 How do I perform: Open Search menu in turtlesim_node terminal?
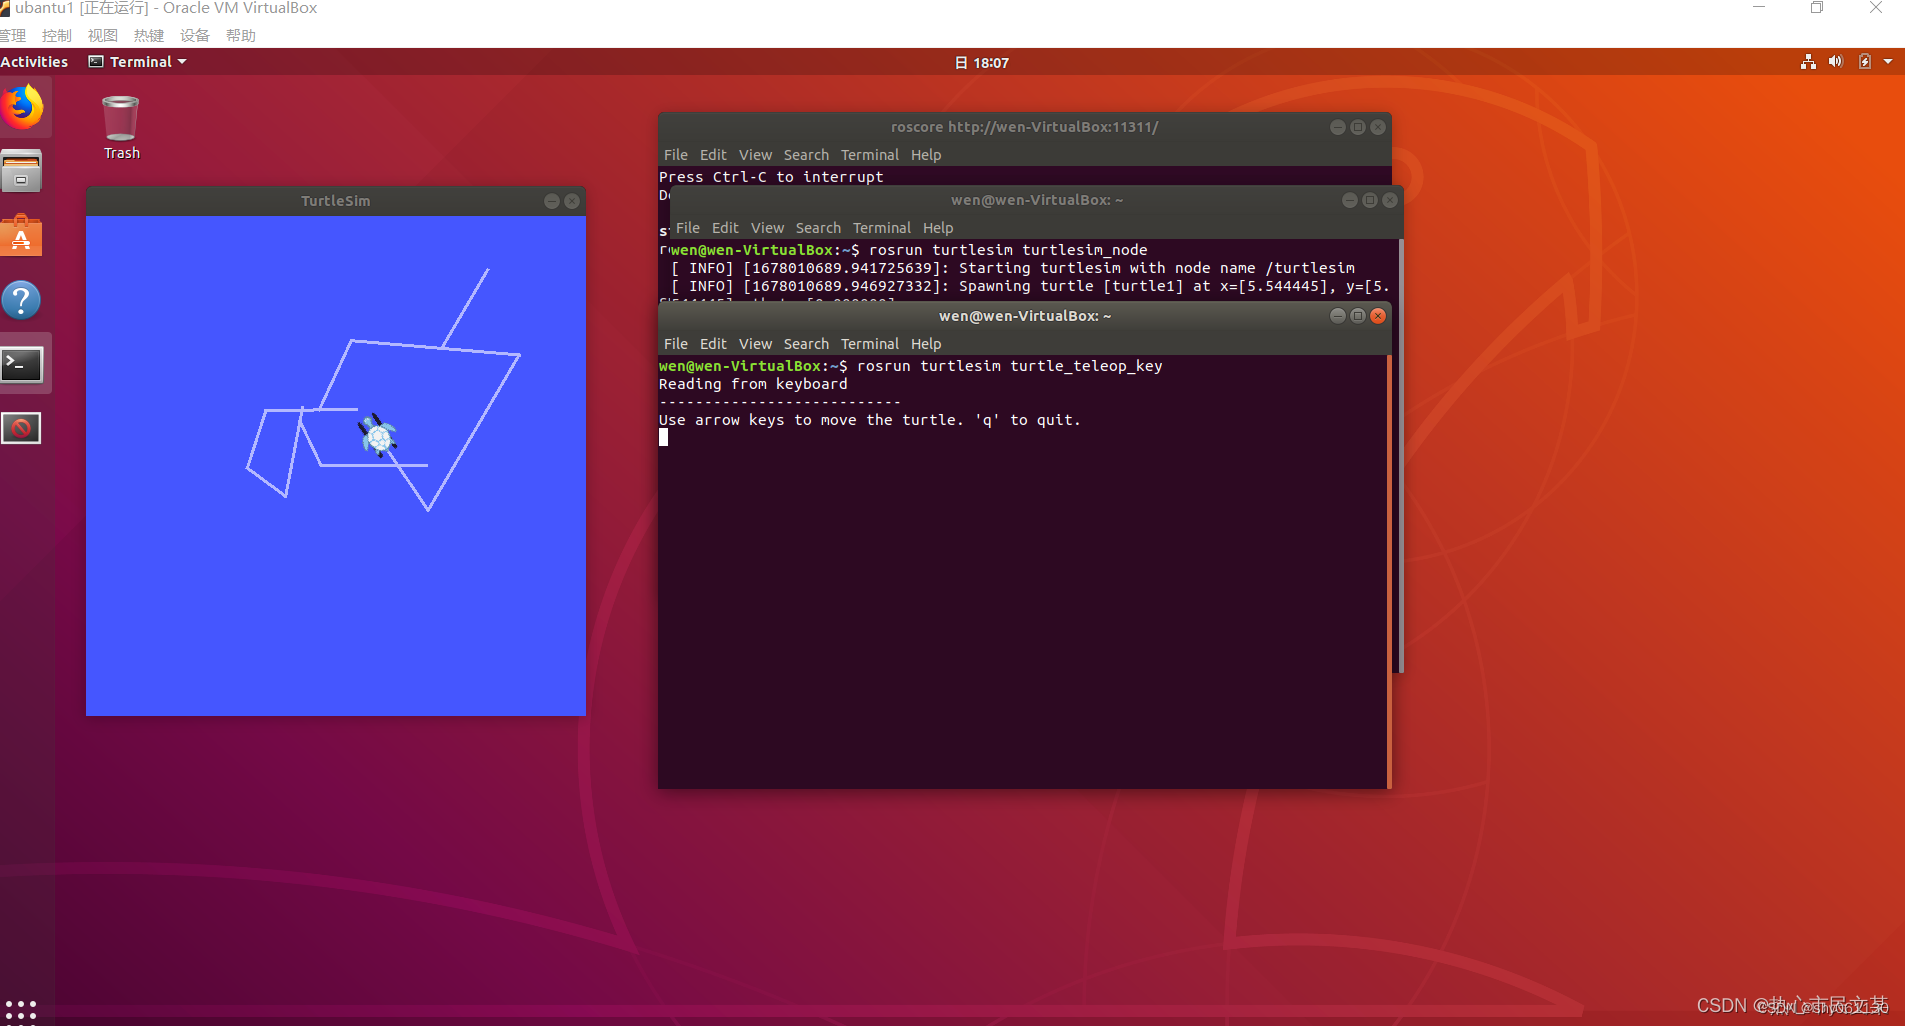coord(818,228)
